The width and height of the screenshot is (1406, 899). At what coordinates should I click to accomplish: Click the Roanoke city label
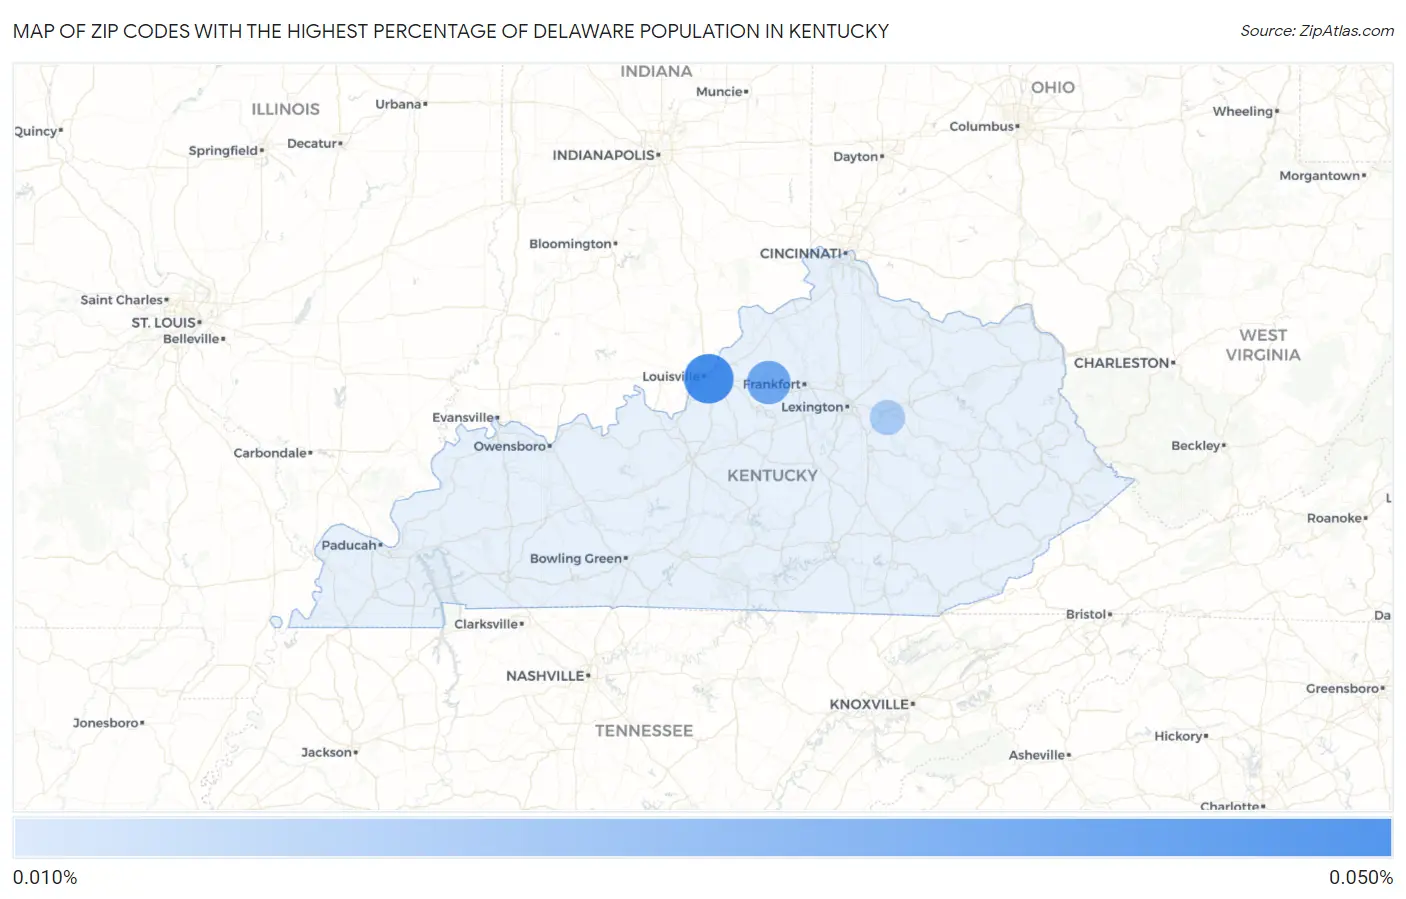1334,518
